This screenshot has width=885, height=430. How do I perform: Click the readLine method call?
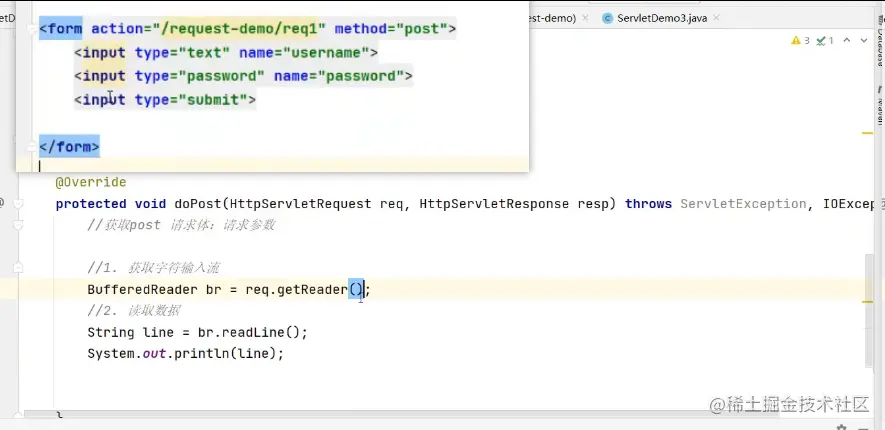pos(253,332)
